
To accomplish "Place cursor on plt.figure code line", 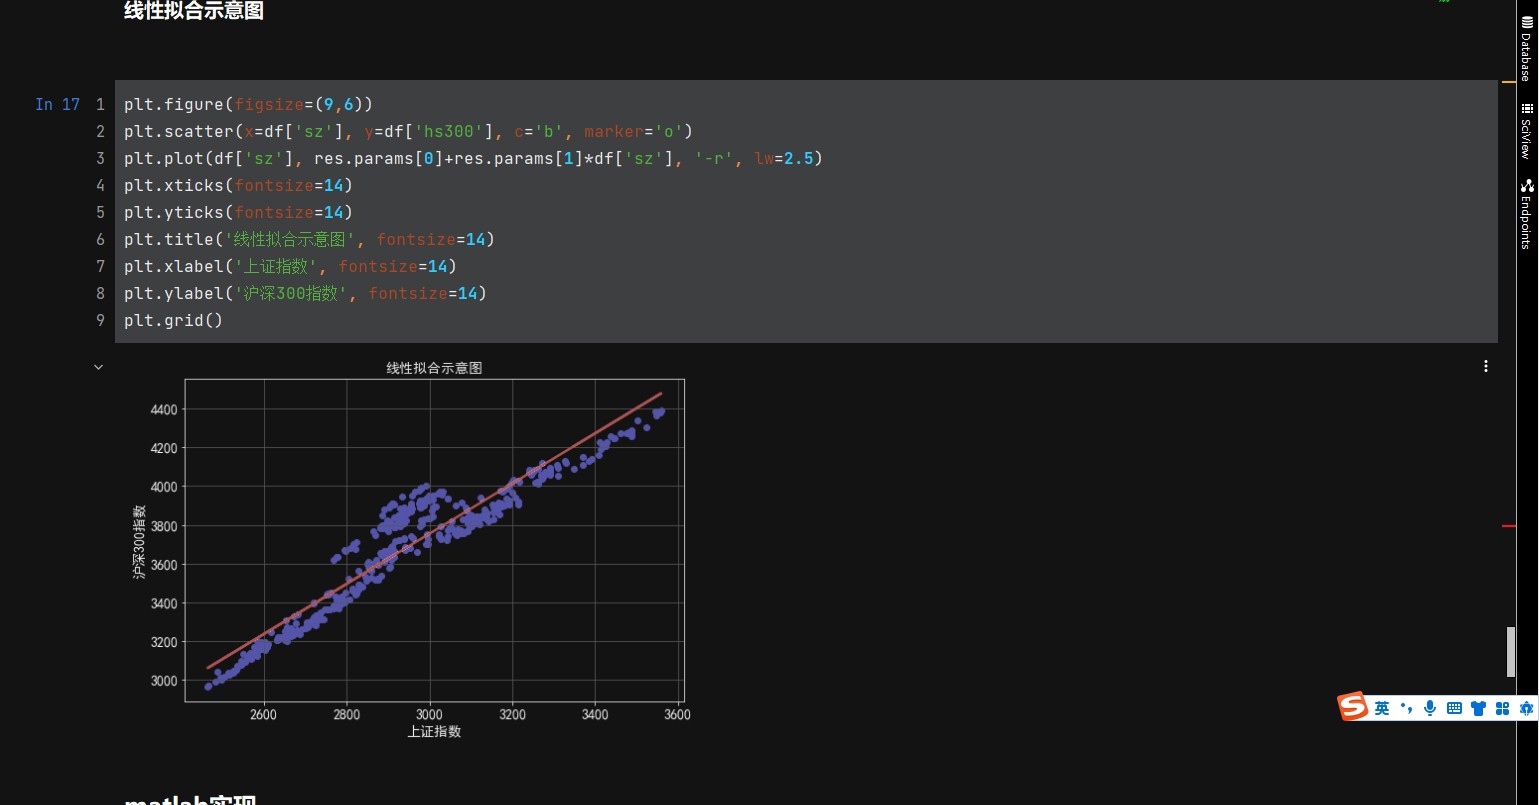I will click(x=248, y=104).
